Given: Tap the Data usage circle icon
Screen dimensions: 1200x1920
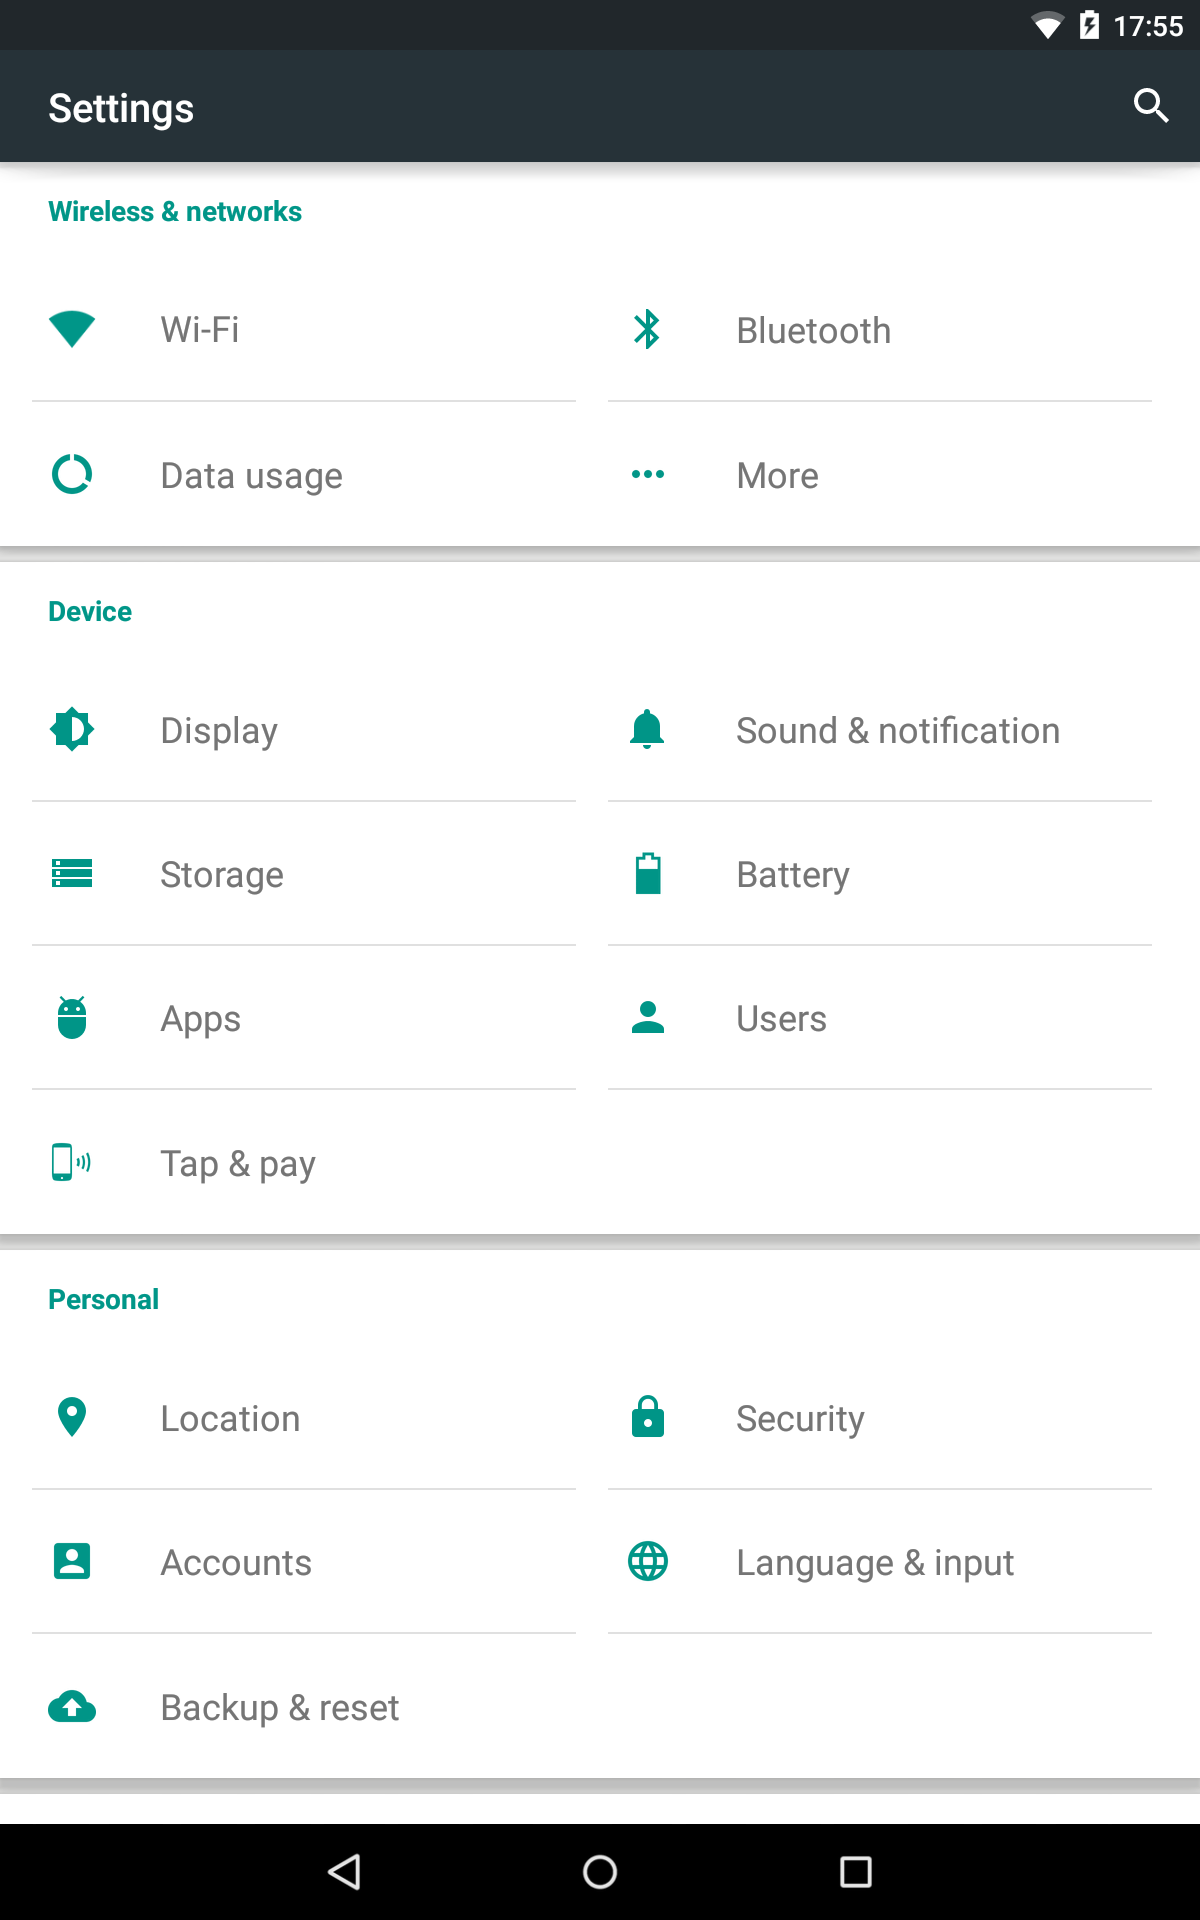Looking at the screenshot, I should (x=72, y=474).
